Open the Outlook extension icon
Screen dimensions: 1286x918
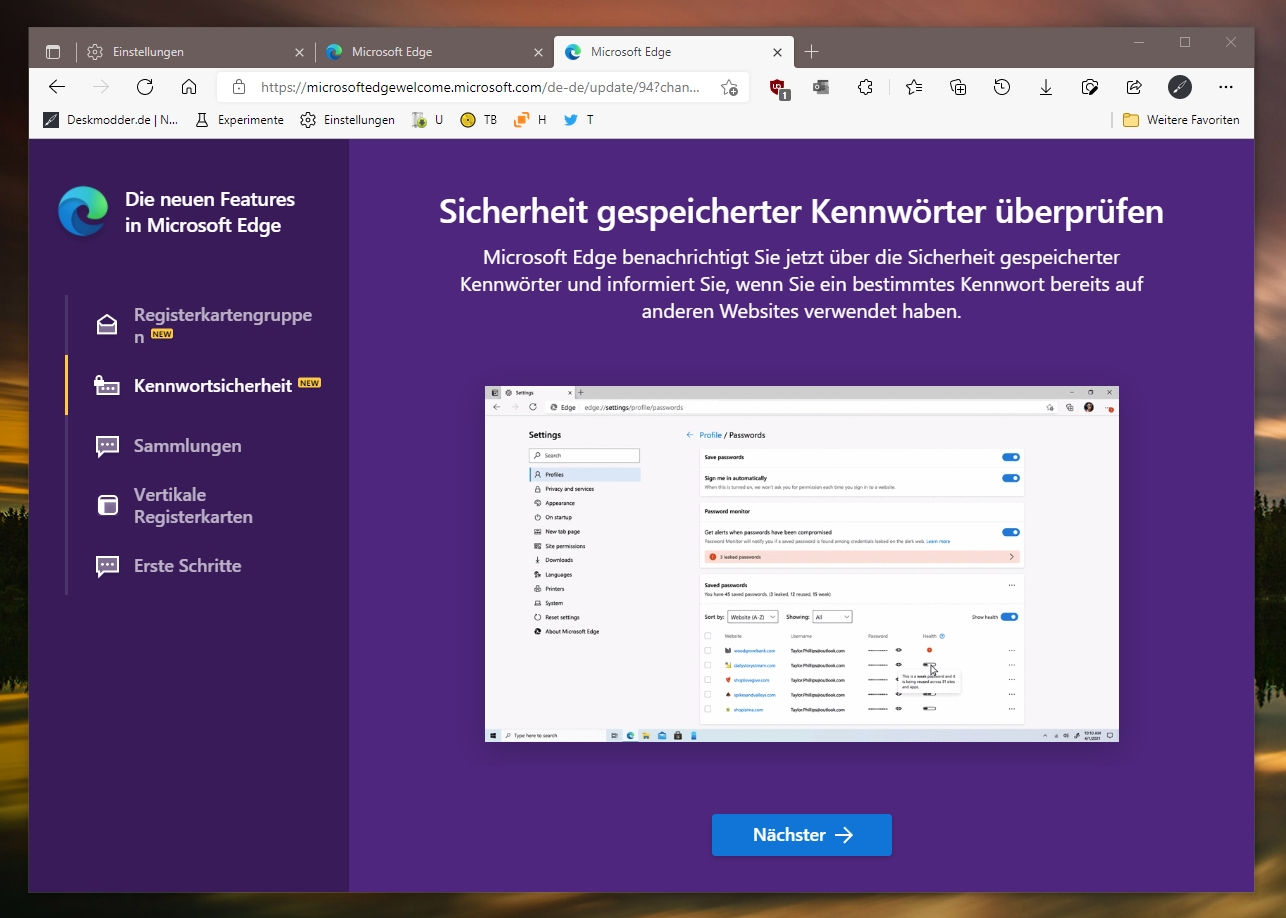(x=821, y=87)
